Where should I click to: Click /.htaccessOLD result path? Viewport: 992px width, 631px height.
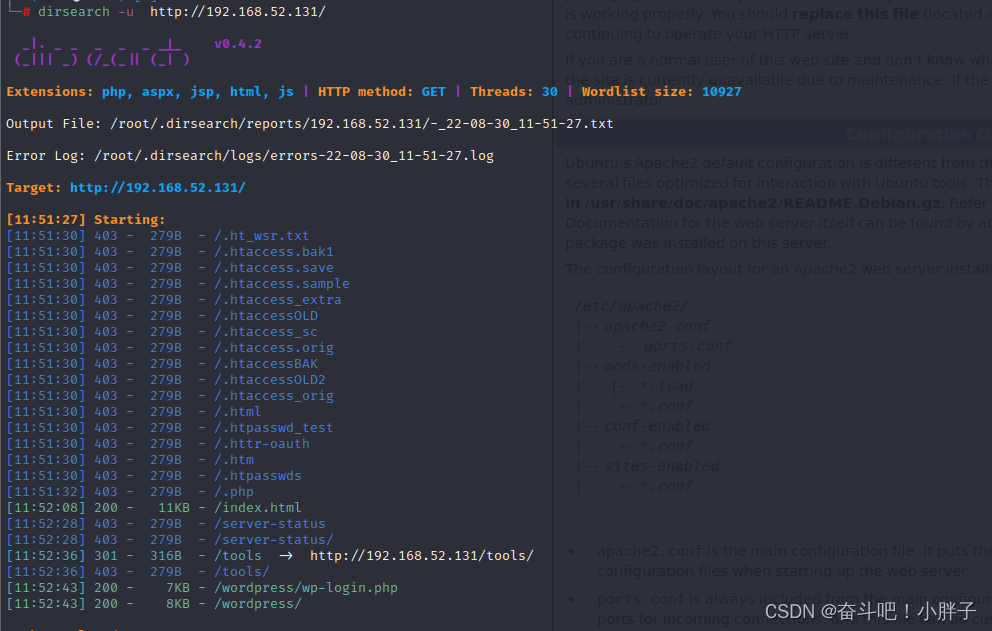click(266, 315)
